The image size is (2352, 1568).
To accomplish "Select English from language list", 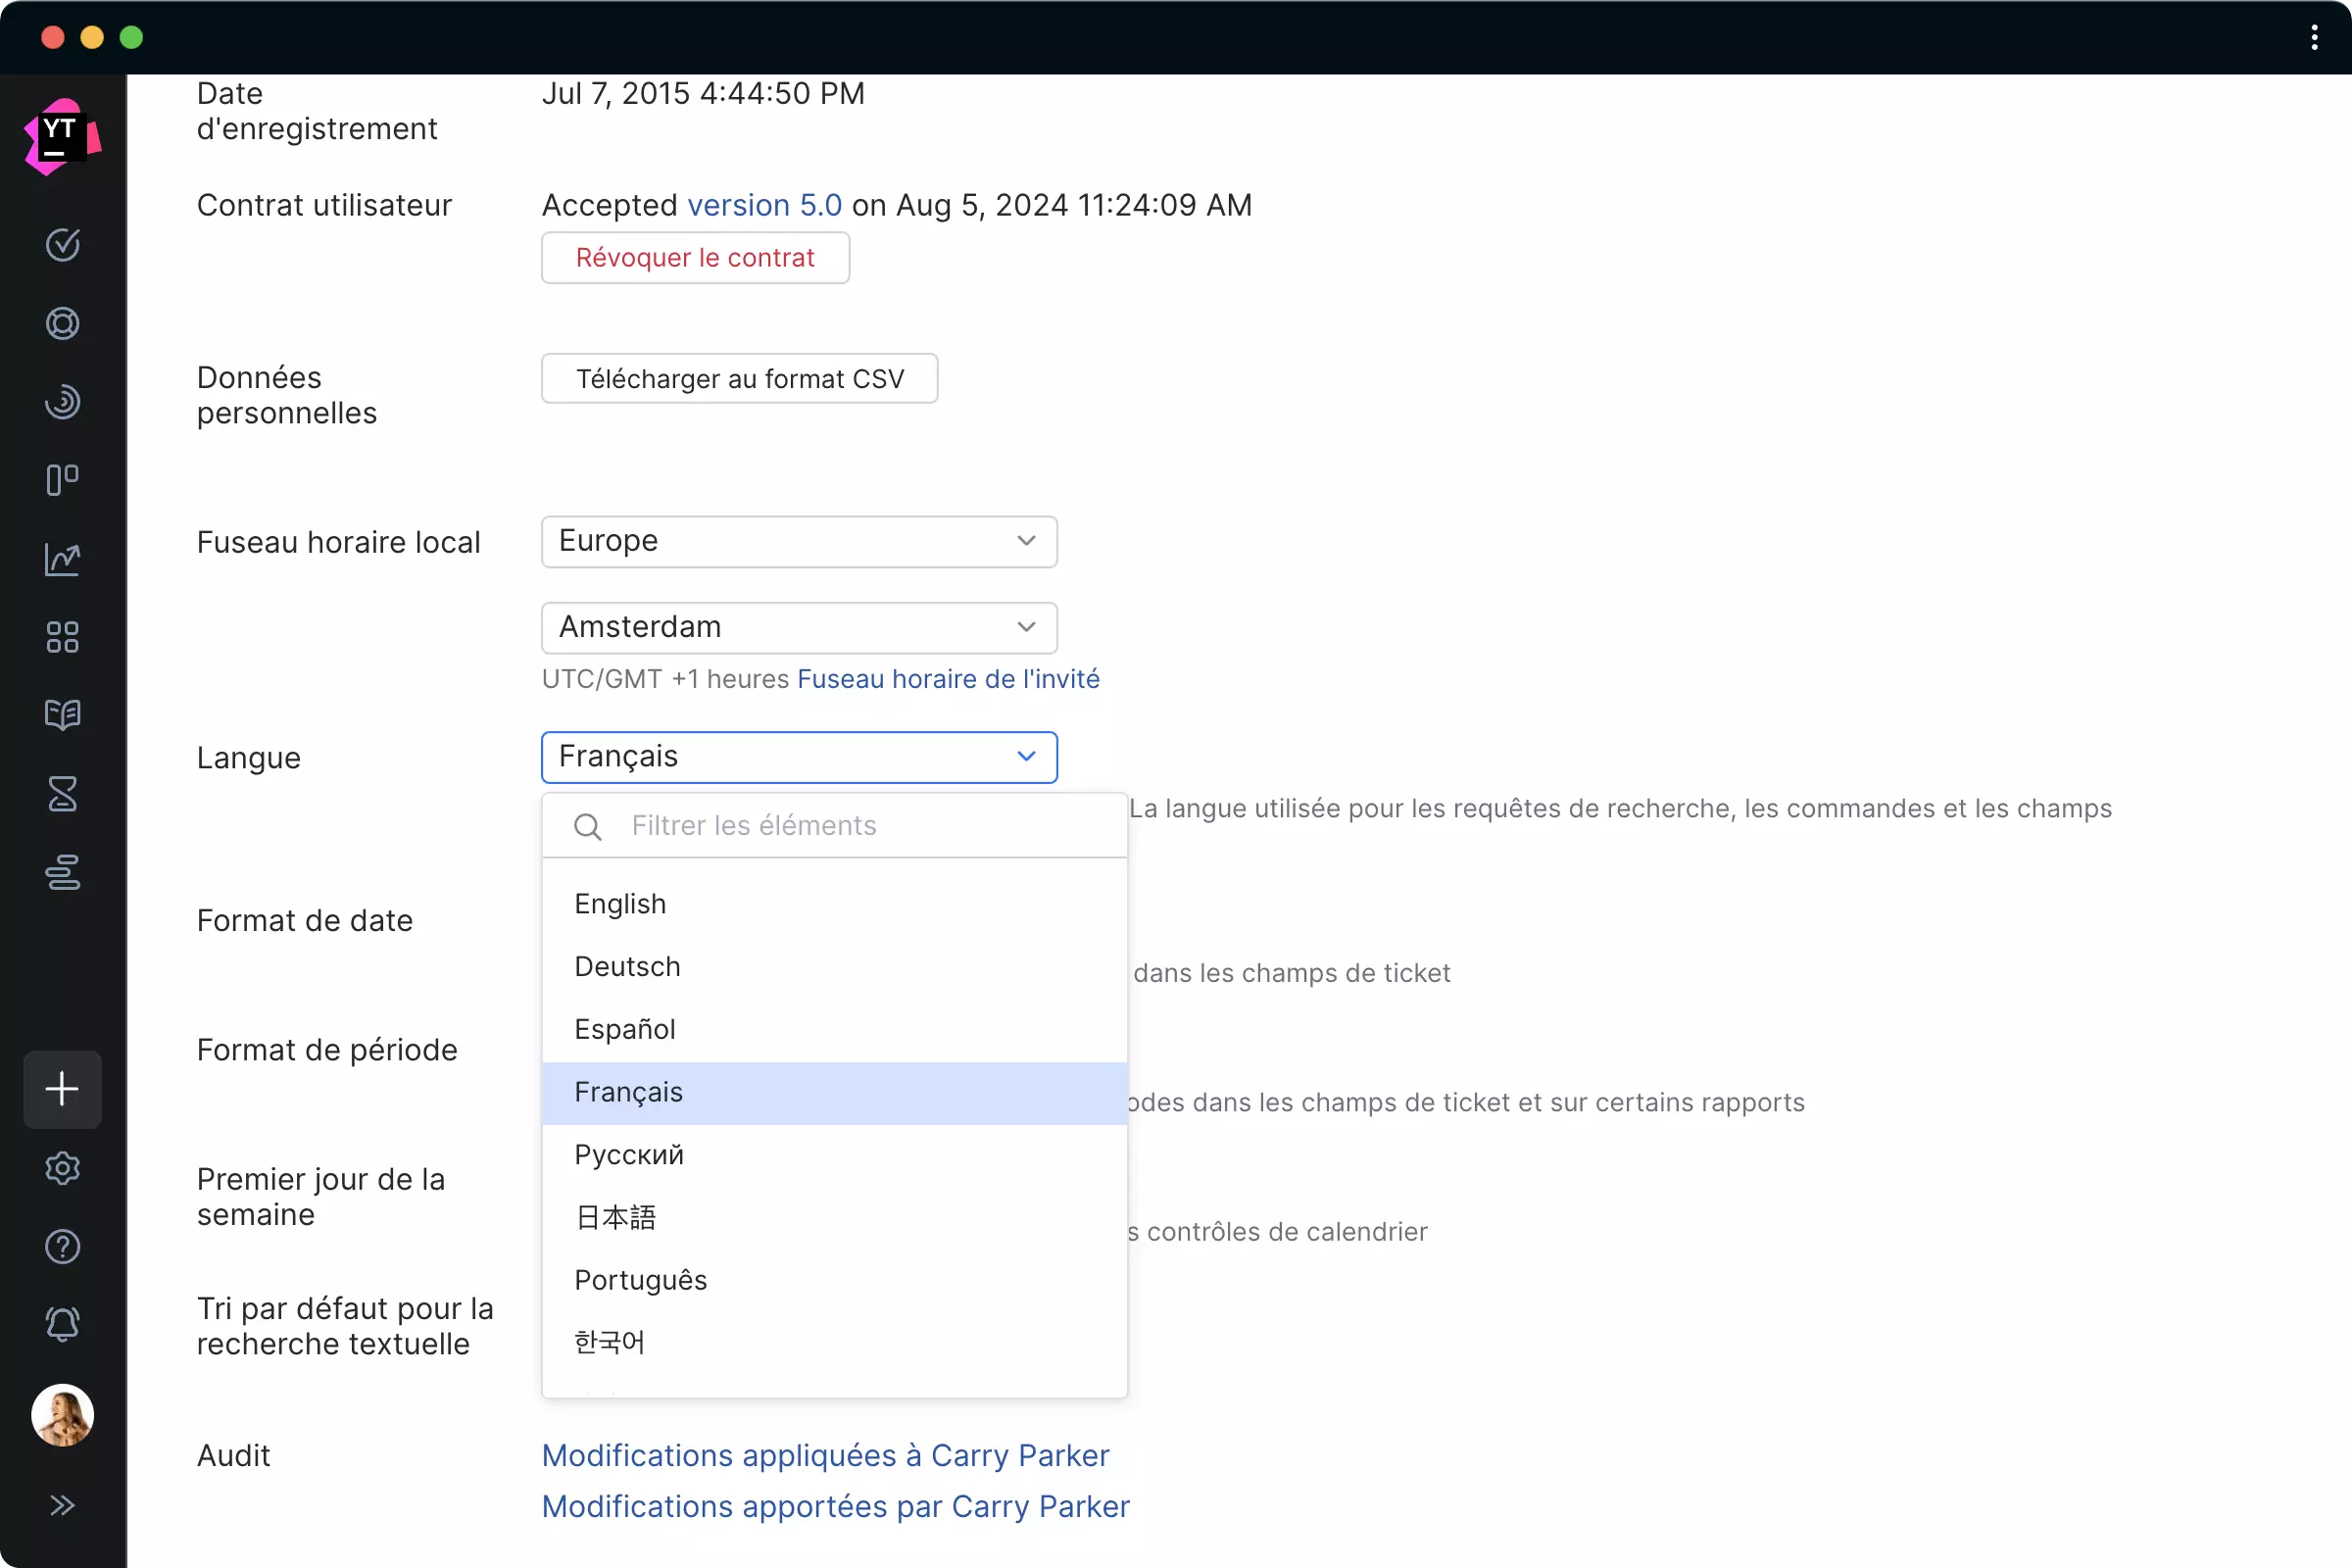I will coord(620,904).
